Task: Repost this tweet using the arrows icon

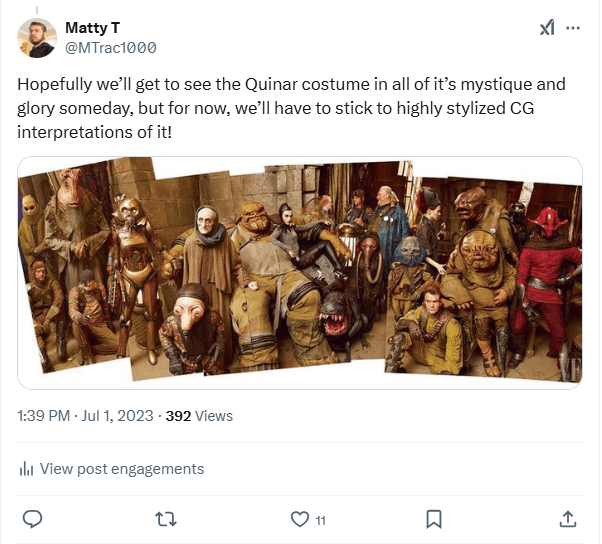Action: (167, 519)
